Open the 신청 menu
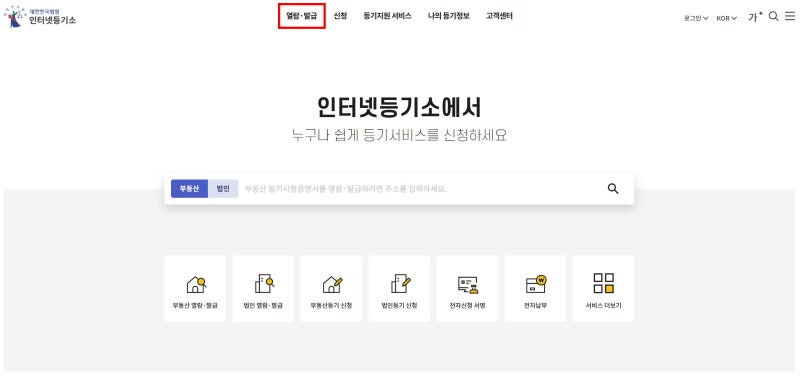The image size is (800, 377). point(340,16)
